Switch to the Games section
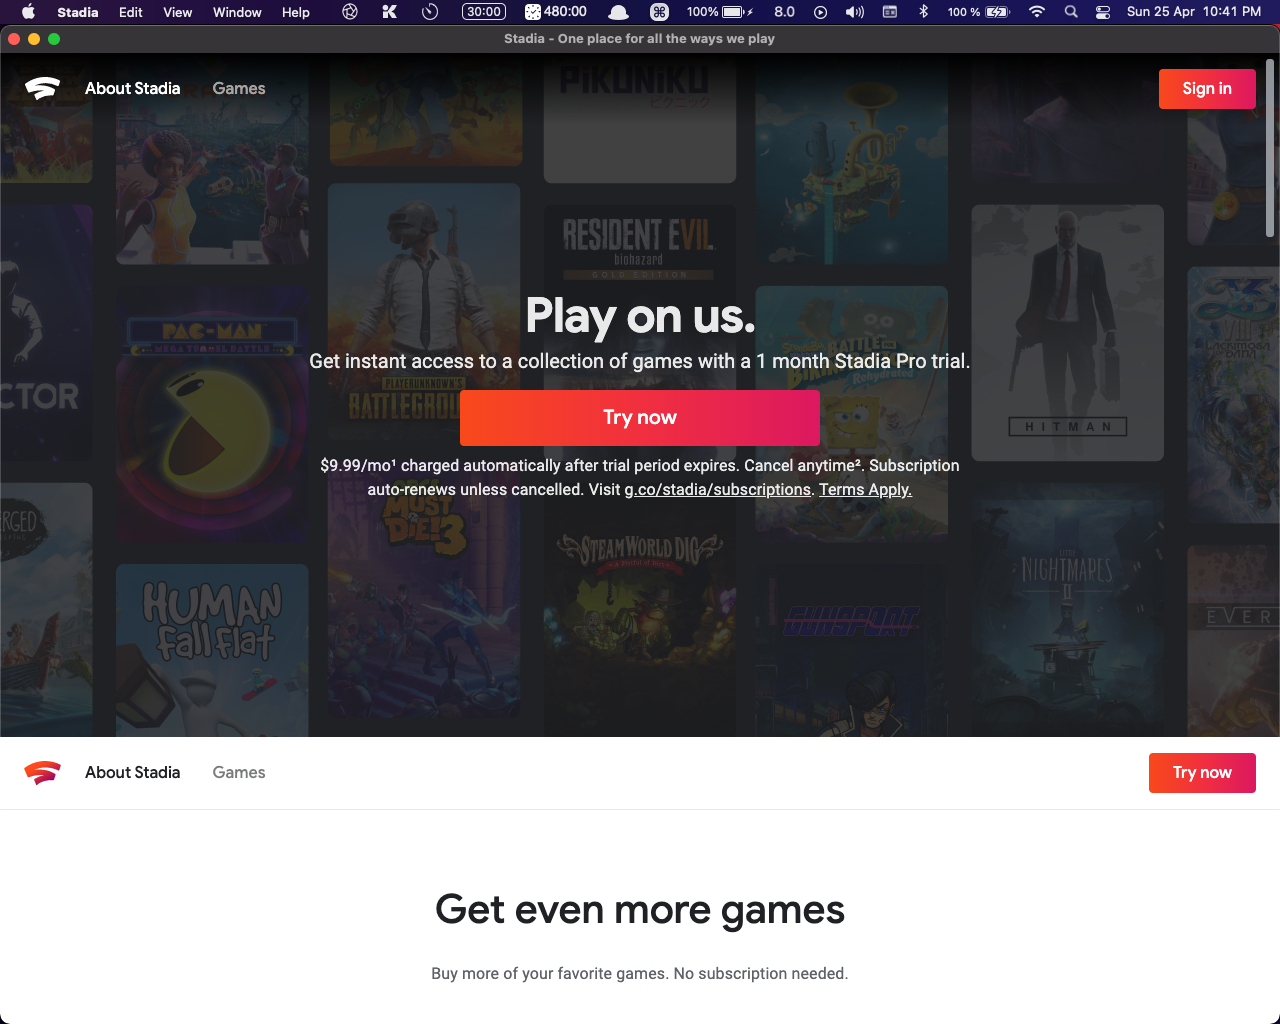The width and height of the screenshot is (1280, 1024). [x=239, y=88]
